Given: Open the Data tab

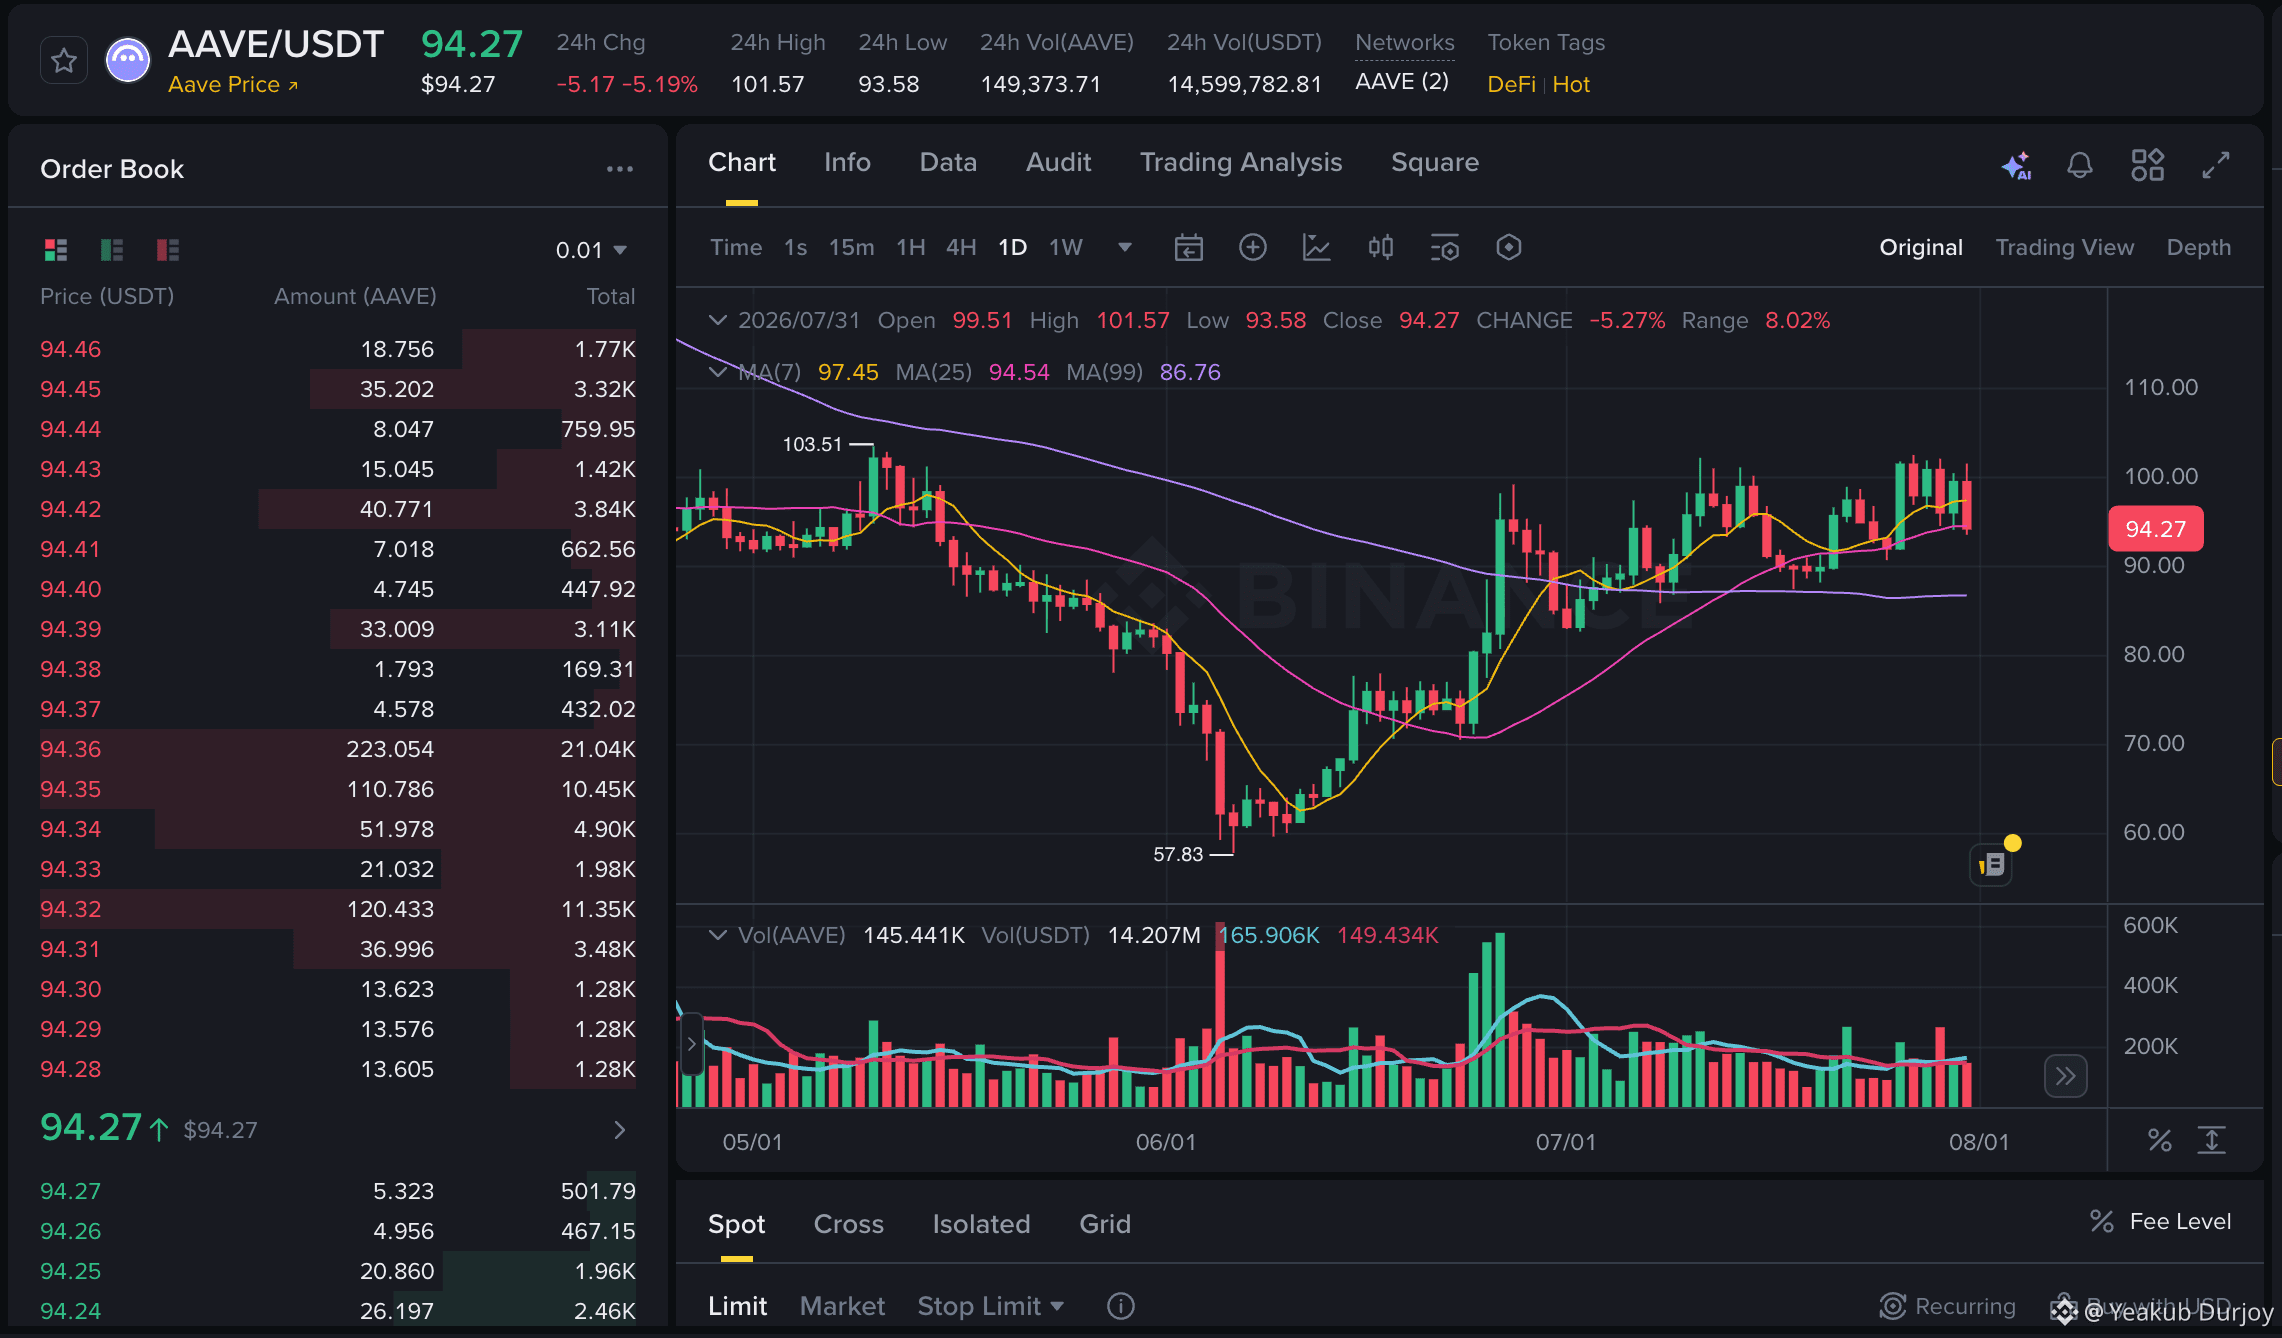Looking at the screenshot, I should (947, 162).
